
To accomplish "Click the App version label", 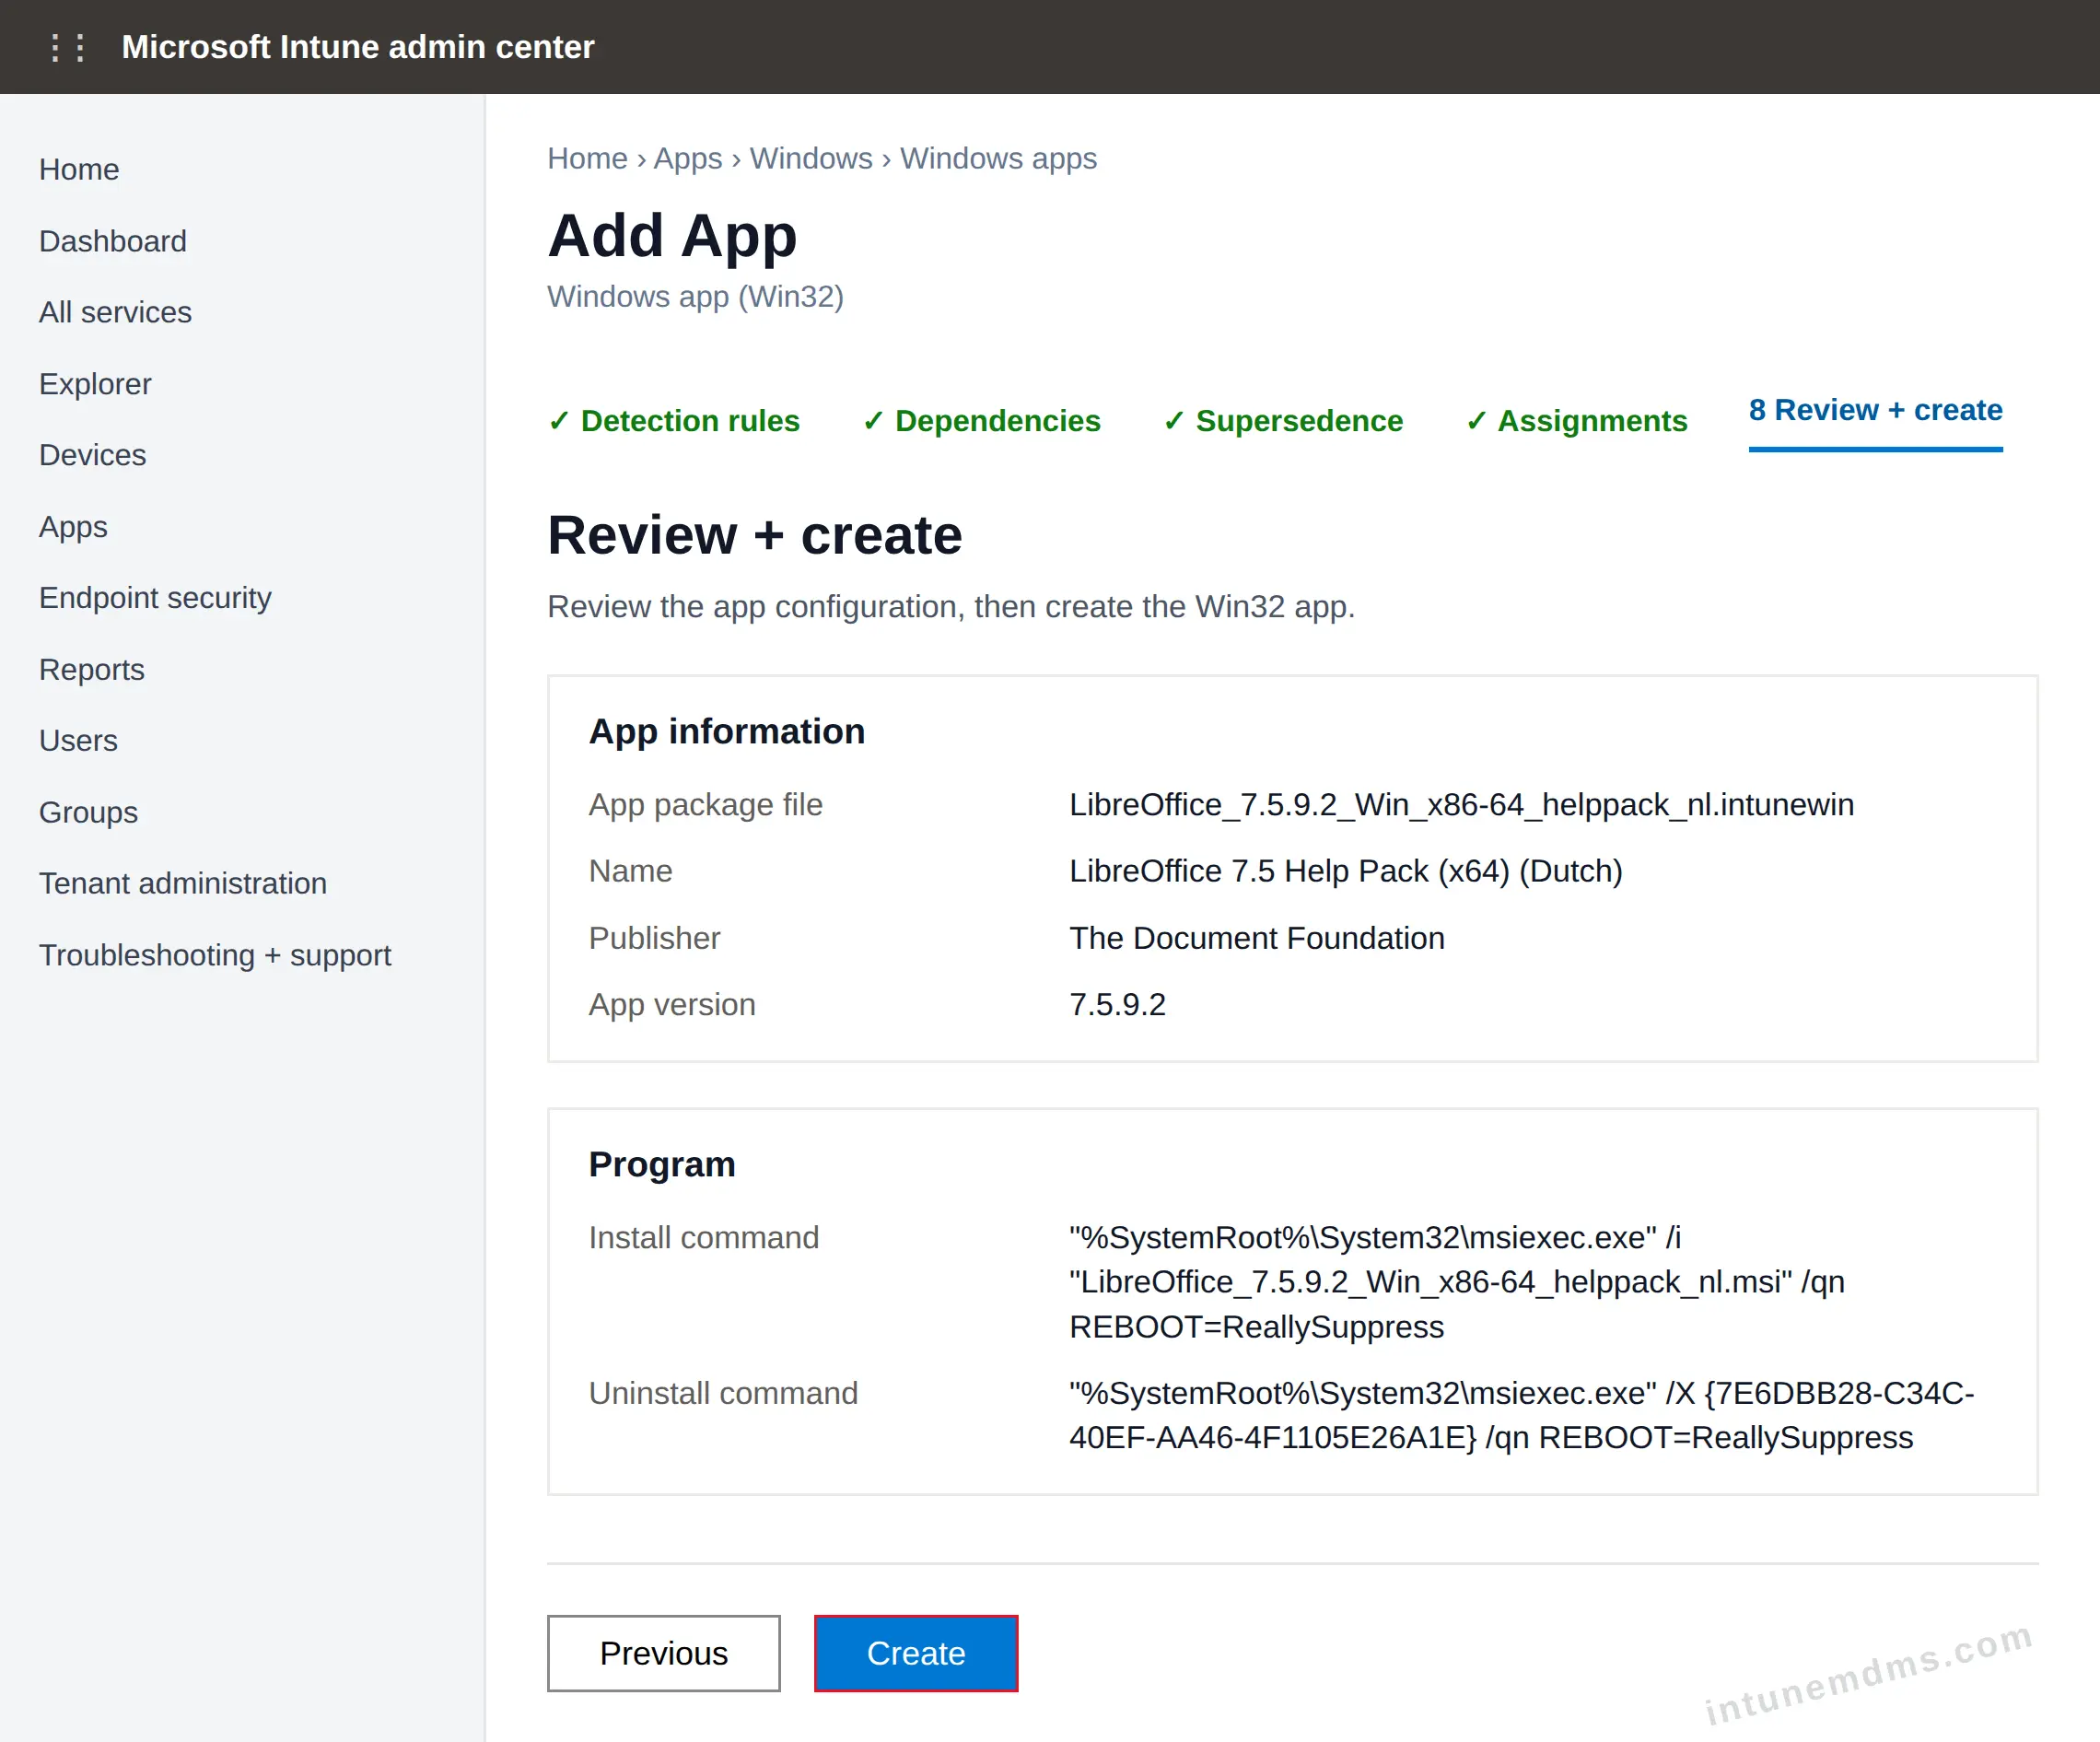I will point(672,1004).
